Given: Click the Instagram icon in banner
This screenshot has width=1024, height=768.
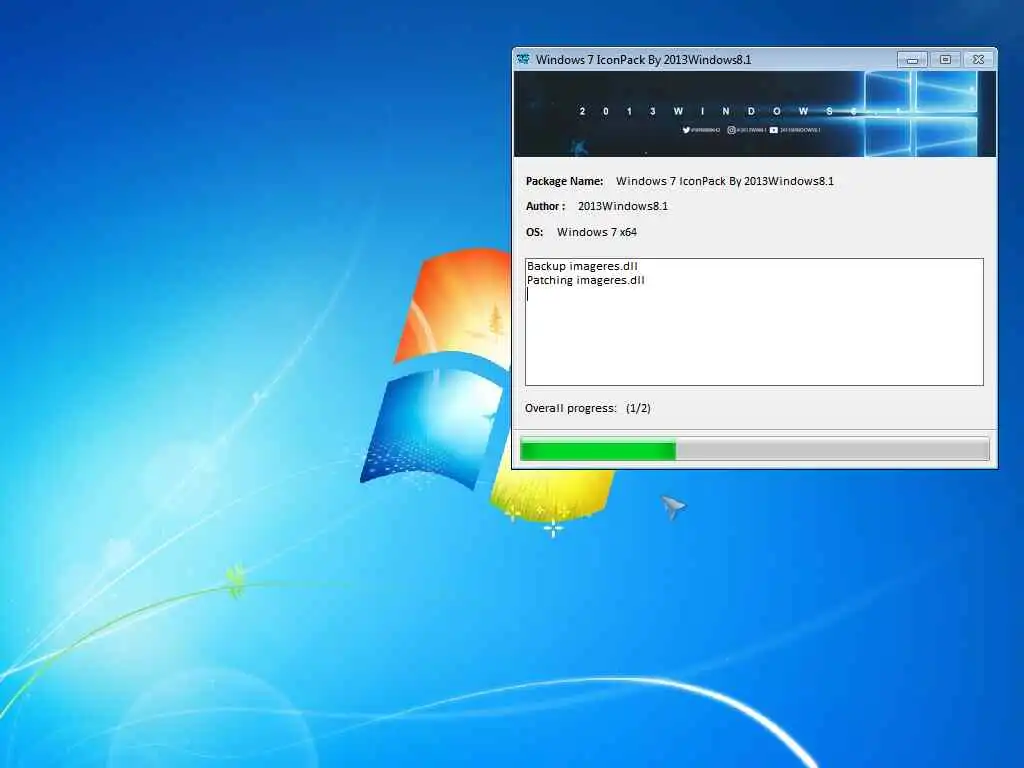Looking at the screenshot, I should pos(731,130).
